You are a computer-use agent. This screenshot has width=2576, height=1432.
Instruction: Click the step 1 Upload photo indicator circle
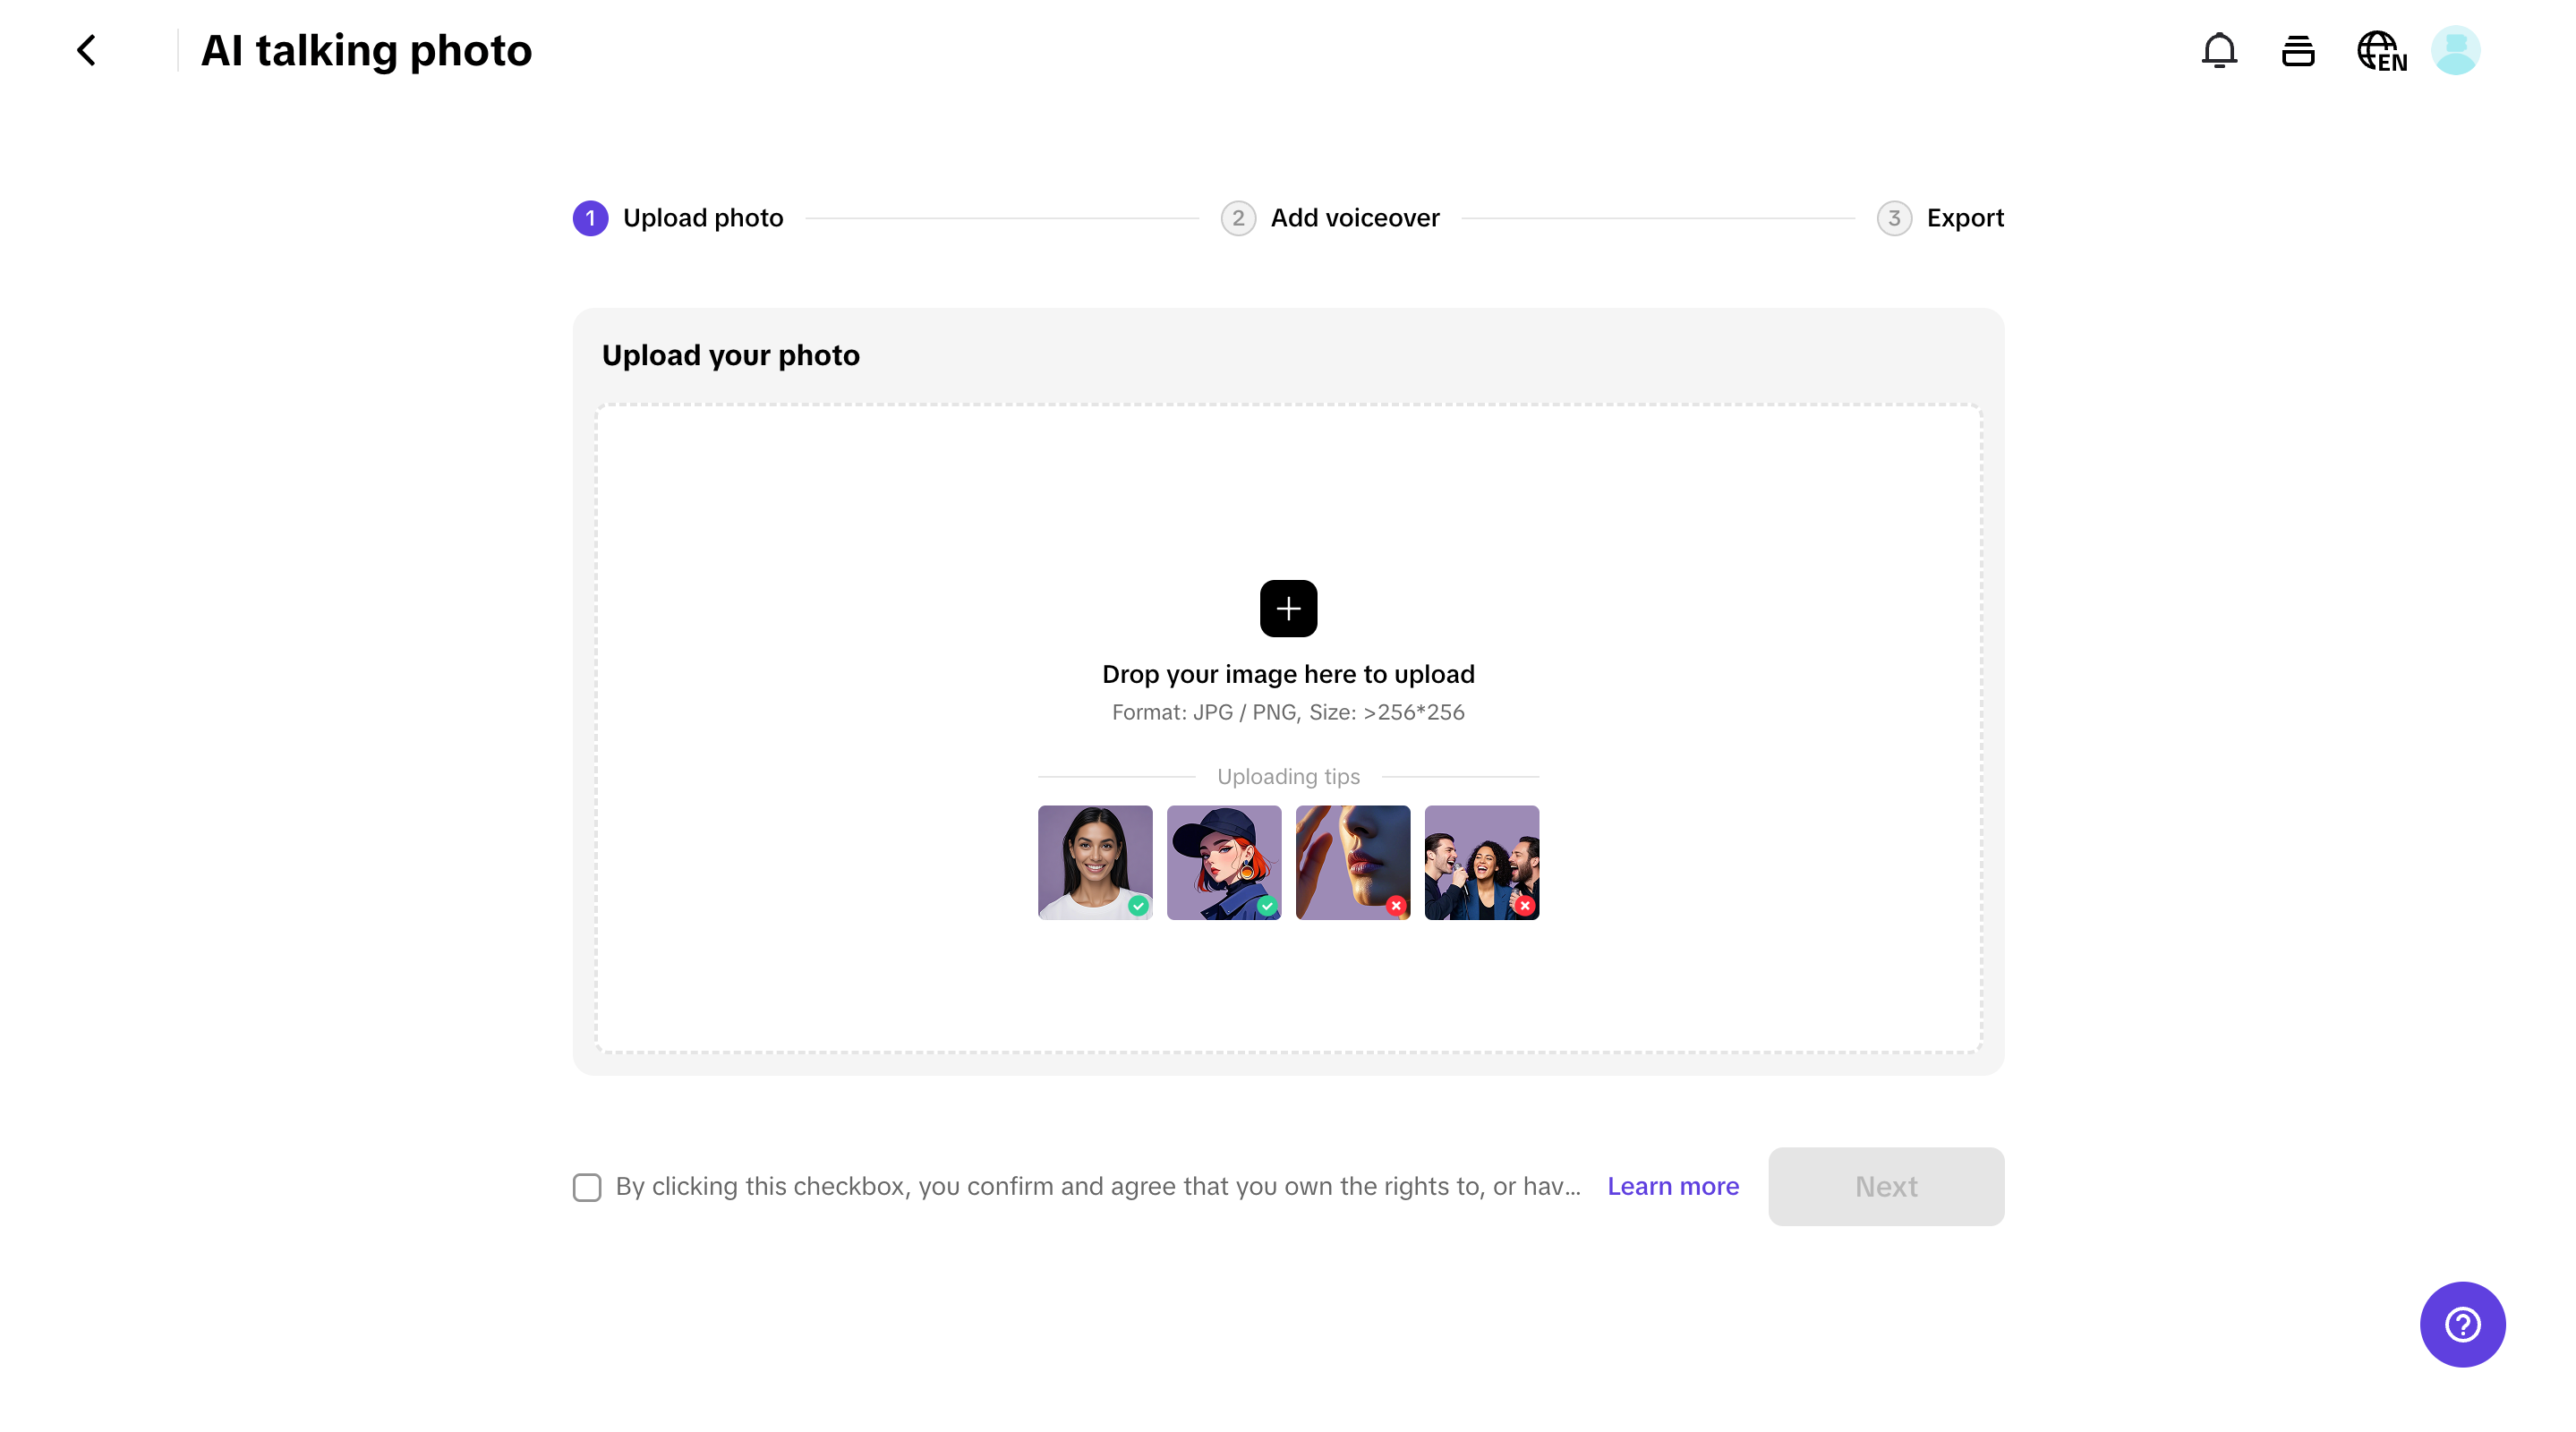[x=590, y=218]
